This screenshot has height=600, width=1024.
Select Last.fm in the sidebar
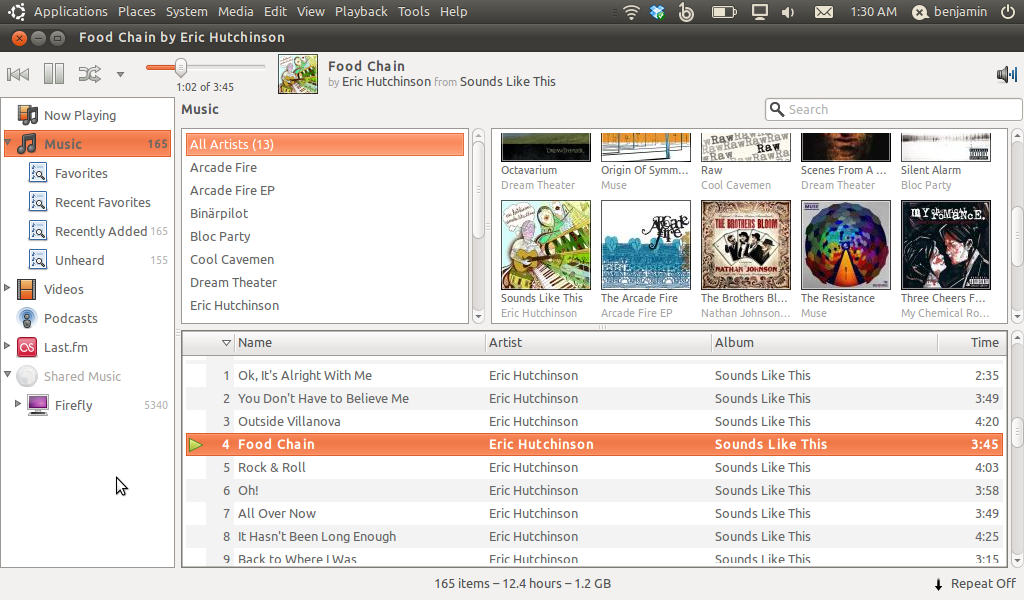[x=67, y=347]
